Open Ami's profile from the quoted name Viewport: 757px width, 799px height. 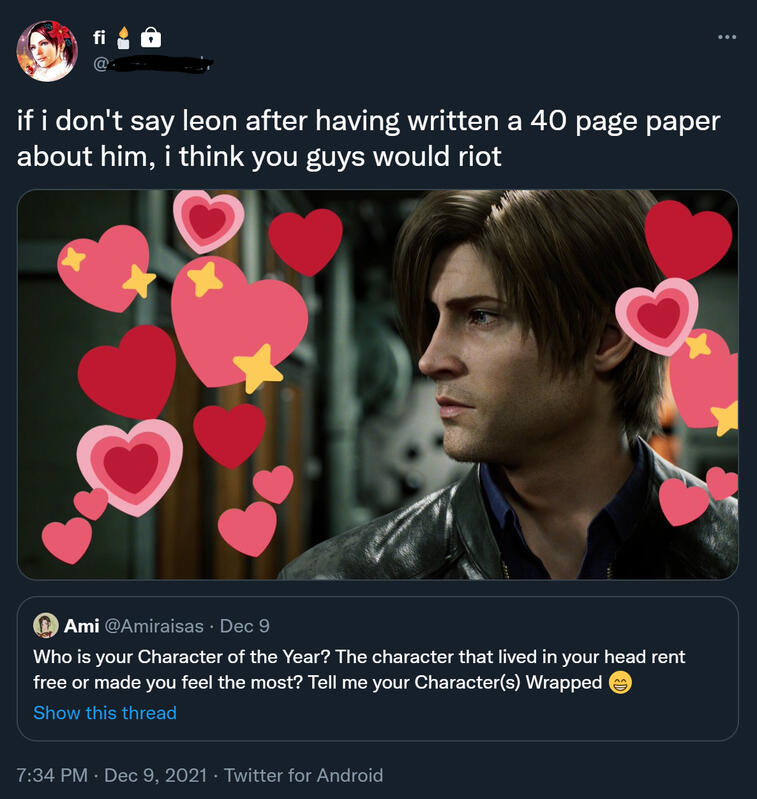click(x=81, y=626)
